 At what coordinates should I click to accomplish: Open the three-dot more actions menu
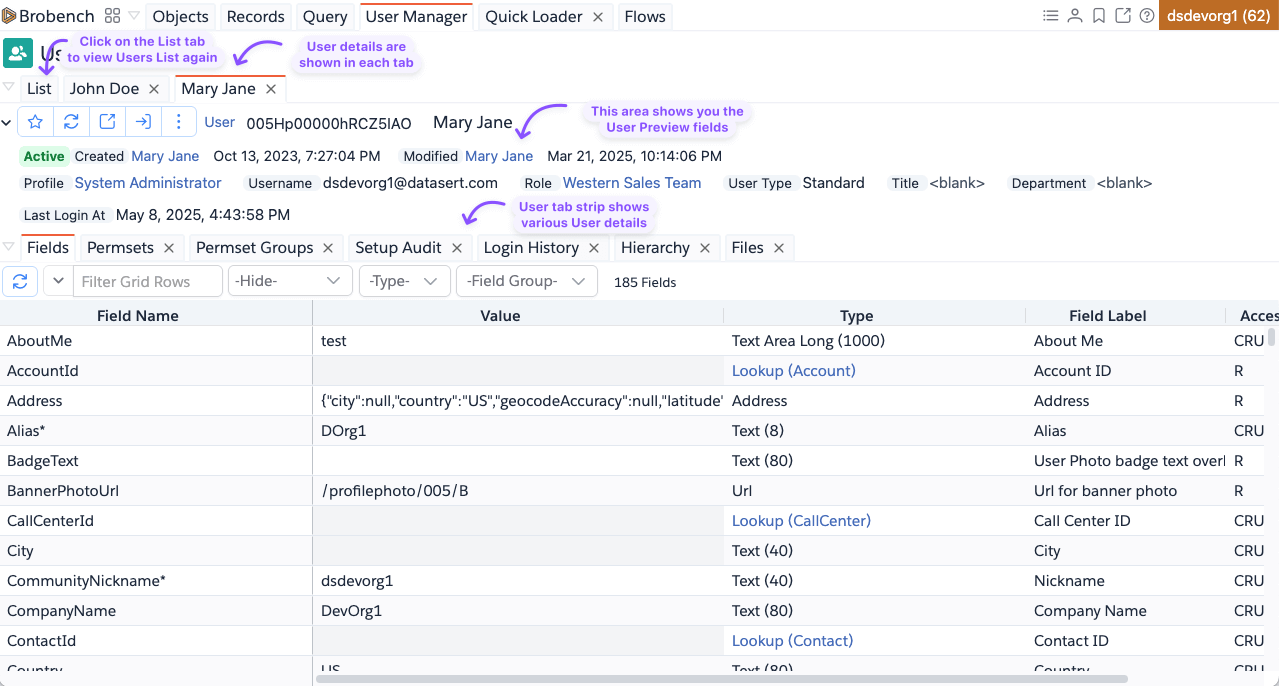(x=178, y=122)
